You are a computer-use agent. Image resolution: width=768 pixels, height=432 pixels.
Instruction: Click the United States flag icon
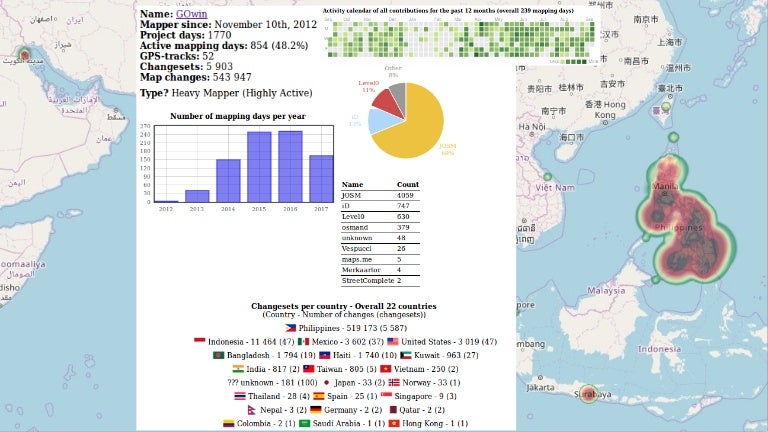coord(394,341)
